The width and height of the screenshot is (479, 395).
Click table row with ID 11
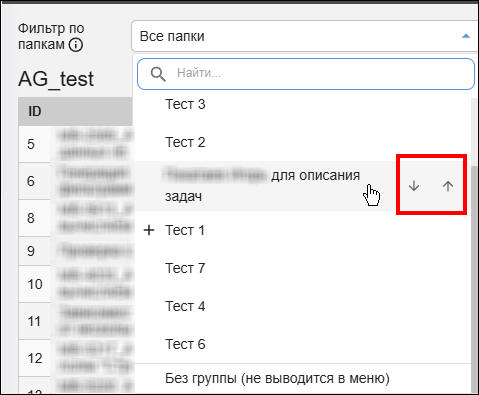click(76, 321)
